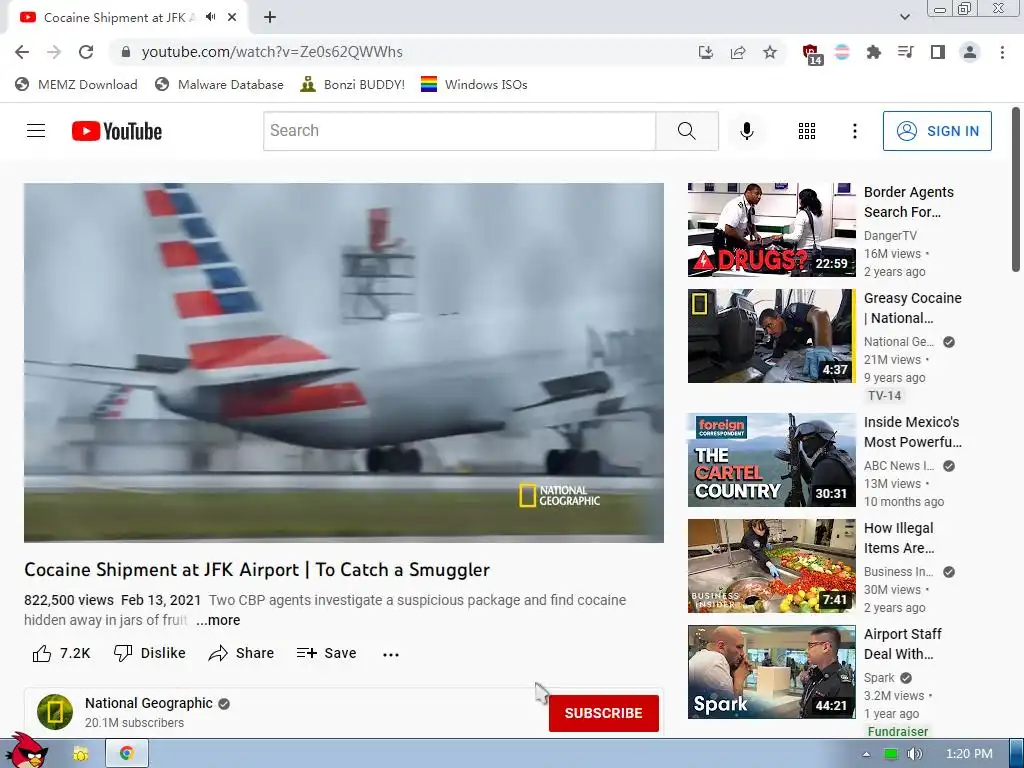Open the install app icon in address bar
This screenshot has width=1024, height=768.
[705, 52]
